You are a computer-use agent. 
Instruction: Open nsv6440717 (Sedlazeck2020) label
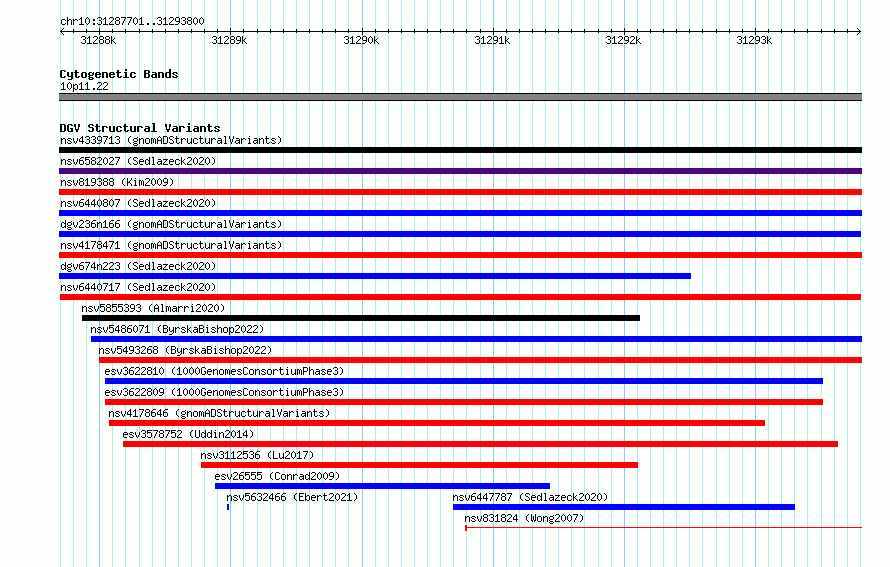138,287
